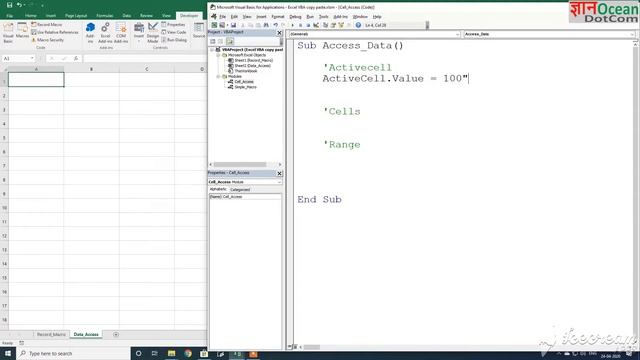This screenshot has width=640, height=360.
Task: Open Visual Basic from Excel ribbon
Action: coord(8,33)
